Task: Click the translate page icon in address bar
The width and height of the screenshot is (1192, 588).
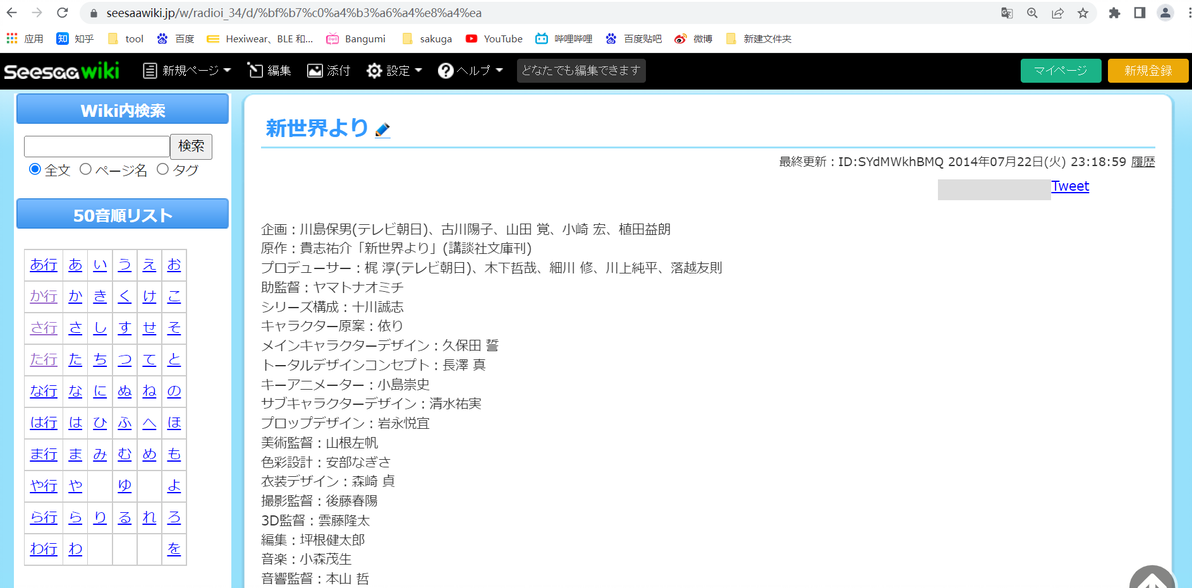Action: click(x=1007, y=13)
